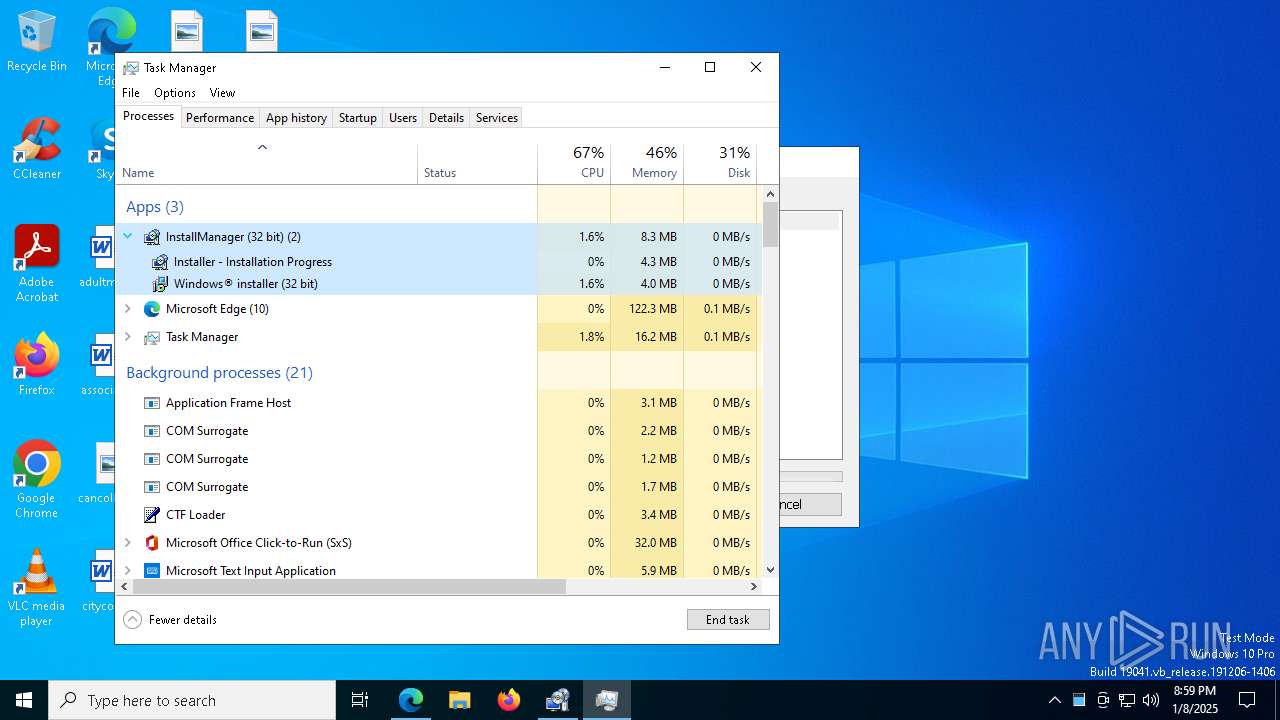This screenshot has width=1280, height=720.
Task: Switch to the Details tab
Action: pyautogui.click(x=446, y=118)
